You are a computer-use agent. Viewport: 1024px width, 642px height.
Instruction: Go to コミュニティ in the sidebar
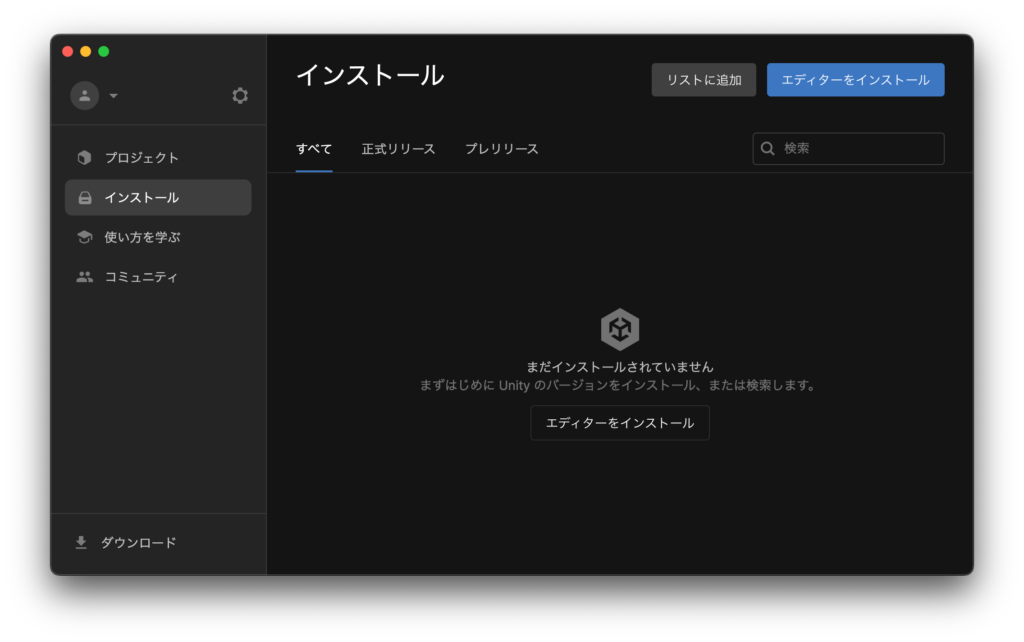158,277
